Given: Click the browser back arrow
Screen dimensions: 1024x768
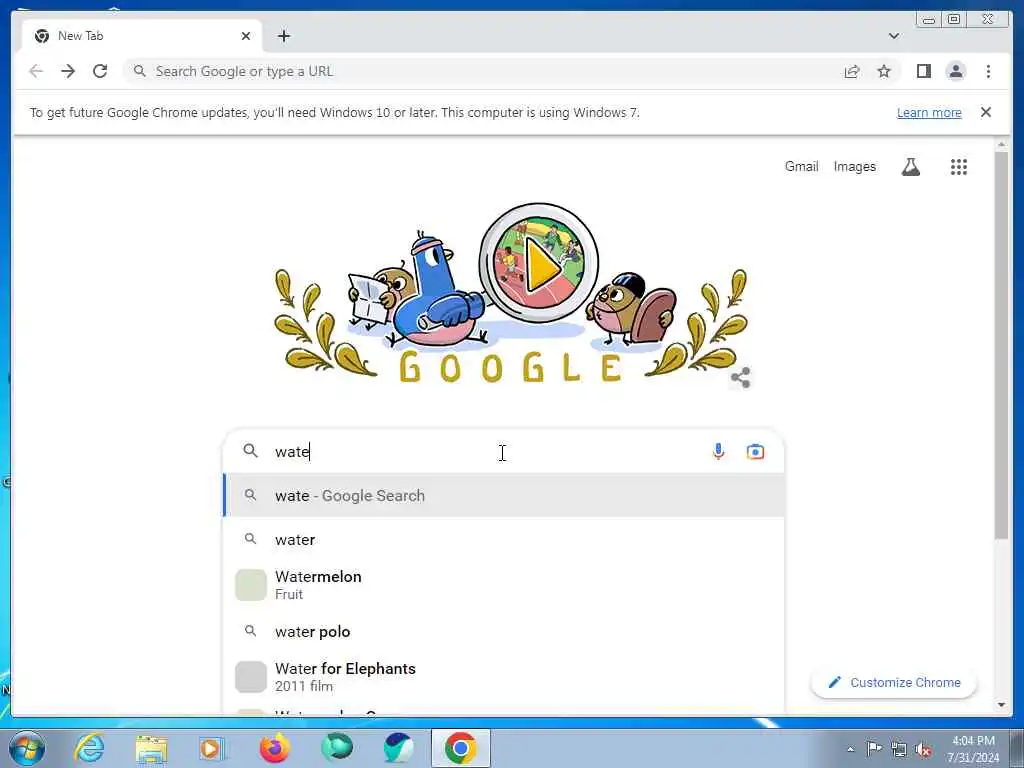Looking at the screenshot, I should pos(36,71).
